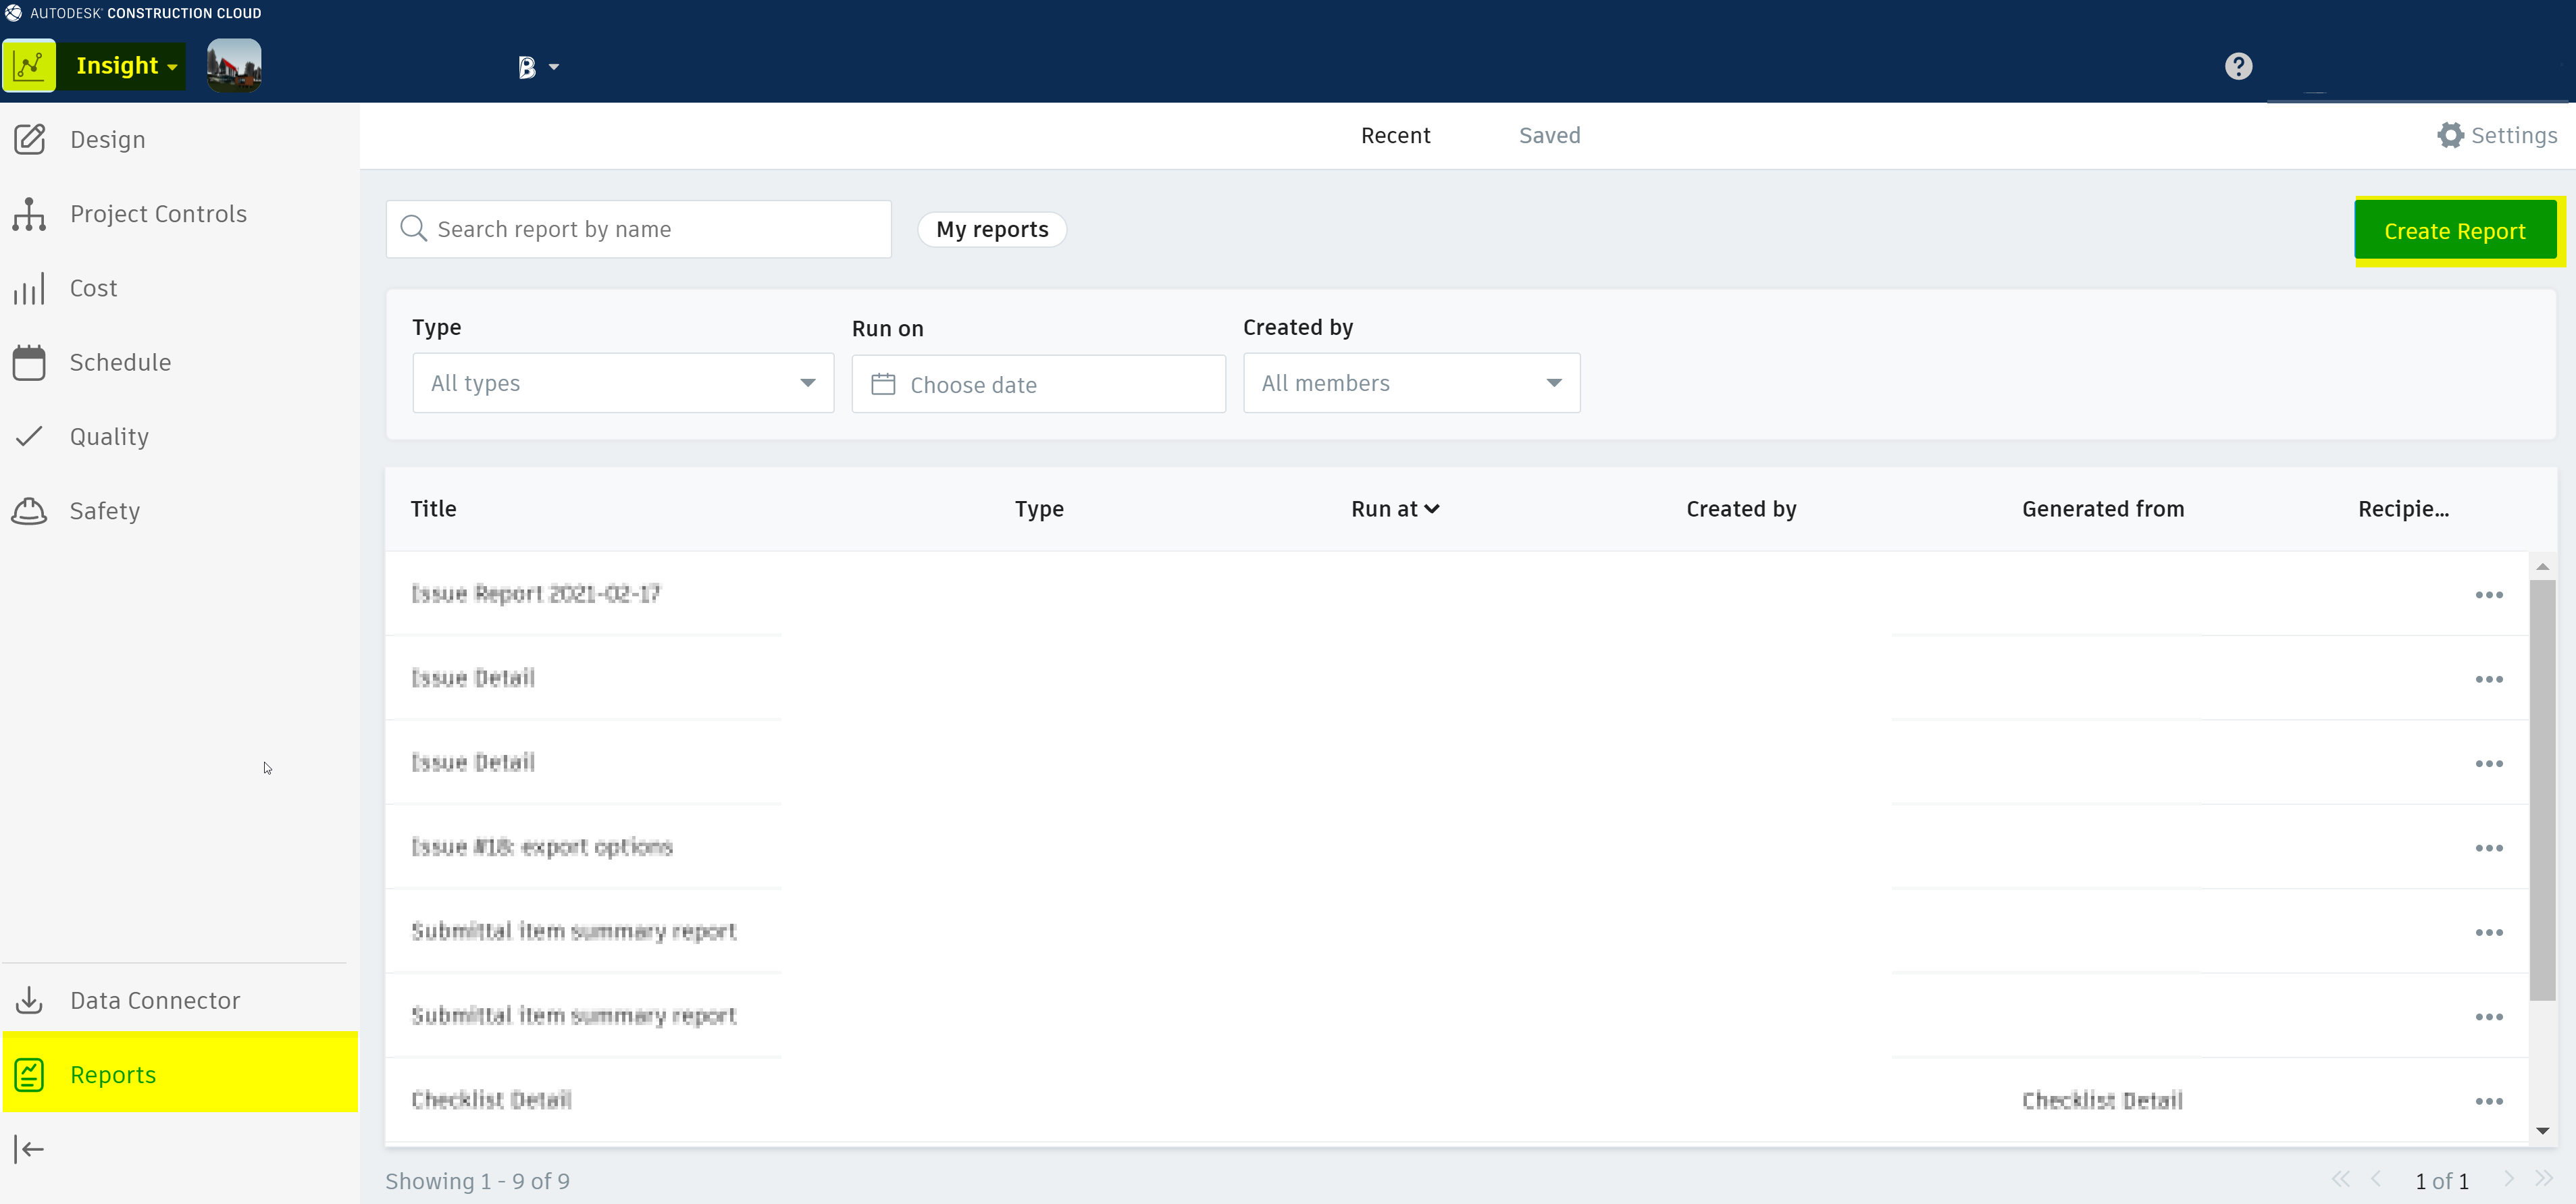Open the Design module icon in sidebar

pos(30,139)
